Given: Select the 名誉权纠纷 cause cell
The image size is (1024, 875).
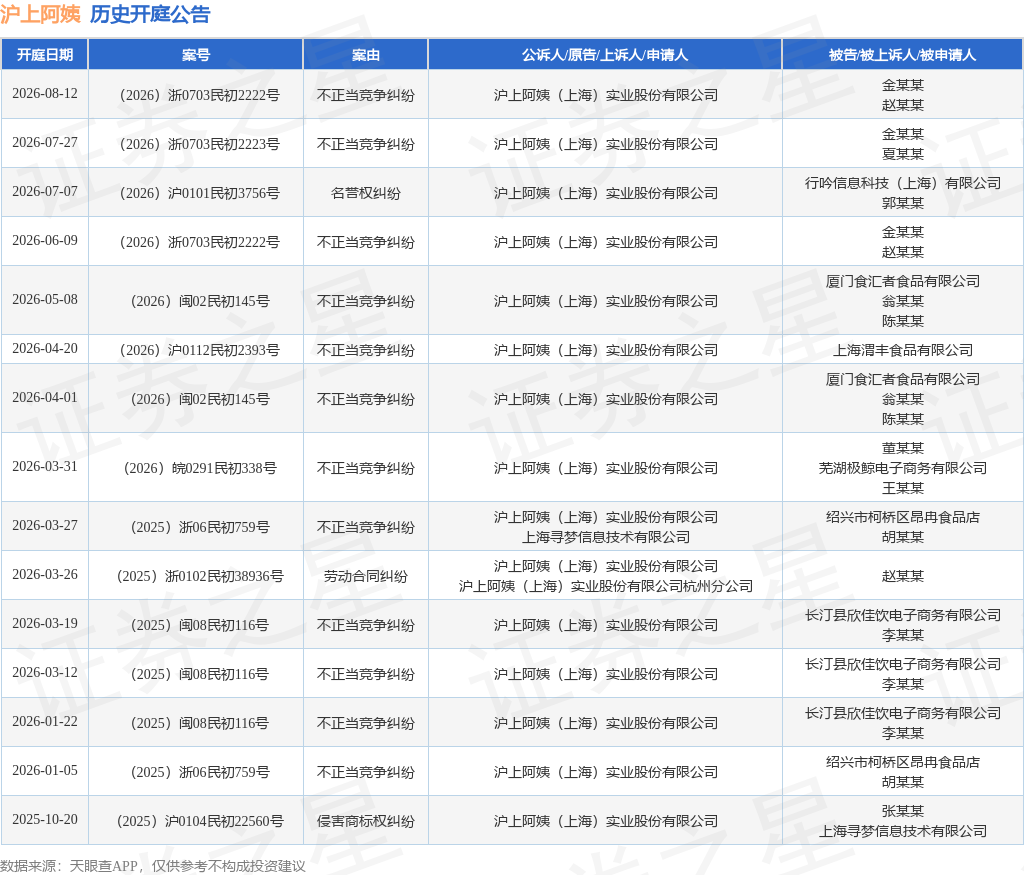Looking at the screenshot, I should point(366,193).
